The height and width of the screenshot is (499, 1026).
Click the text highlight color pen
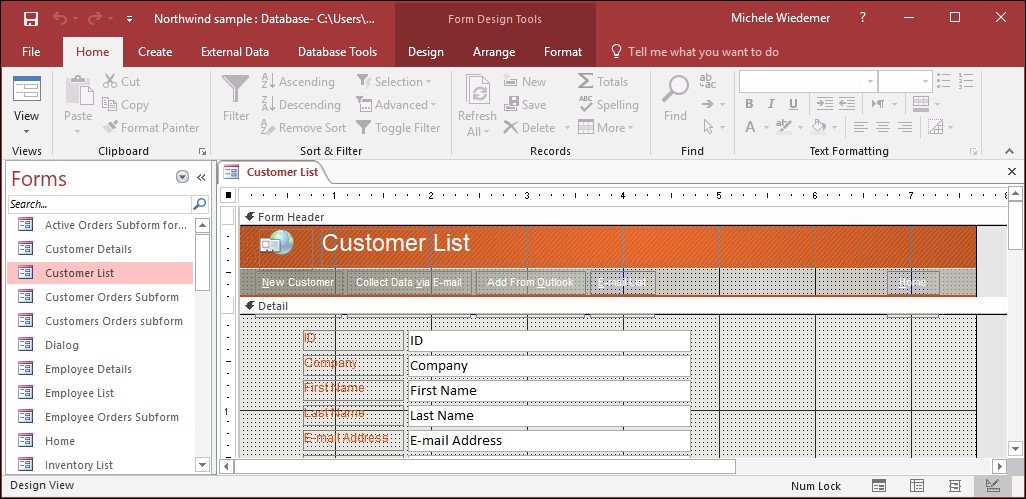click(x=784, y=126)
